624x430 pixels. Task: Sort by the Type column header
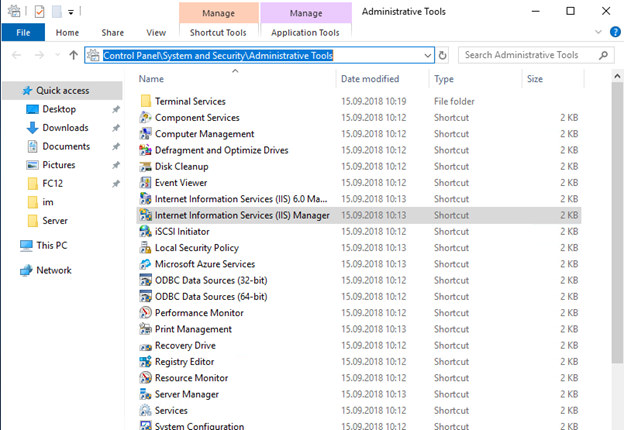click(476, 79)
